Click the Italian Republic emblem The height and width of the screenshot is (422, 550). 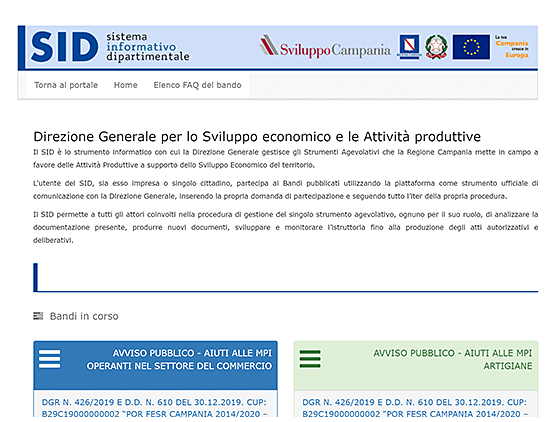pyautogui.click(x=436, y=47)
